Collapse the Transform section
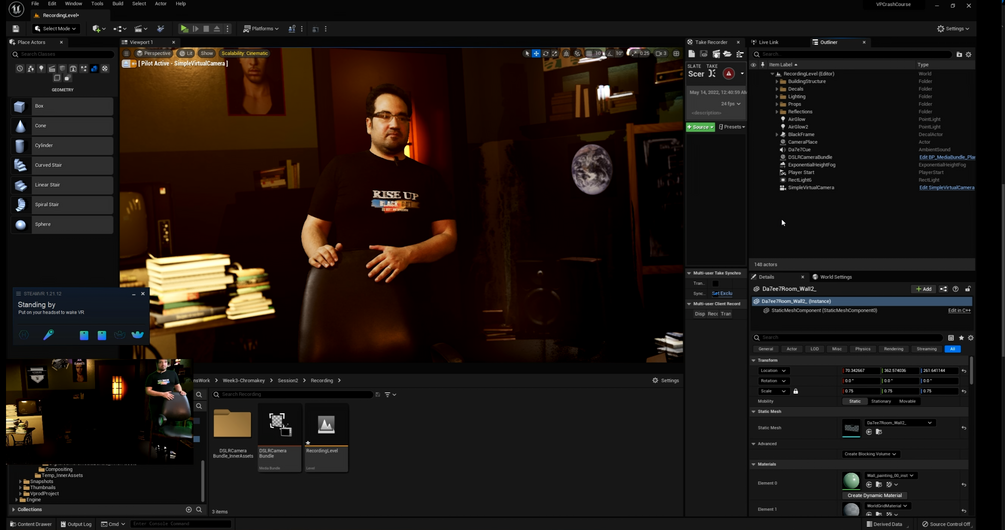This screenshot has width=1005, height=530. [754, 360]
